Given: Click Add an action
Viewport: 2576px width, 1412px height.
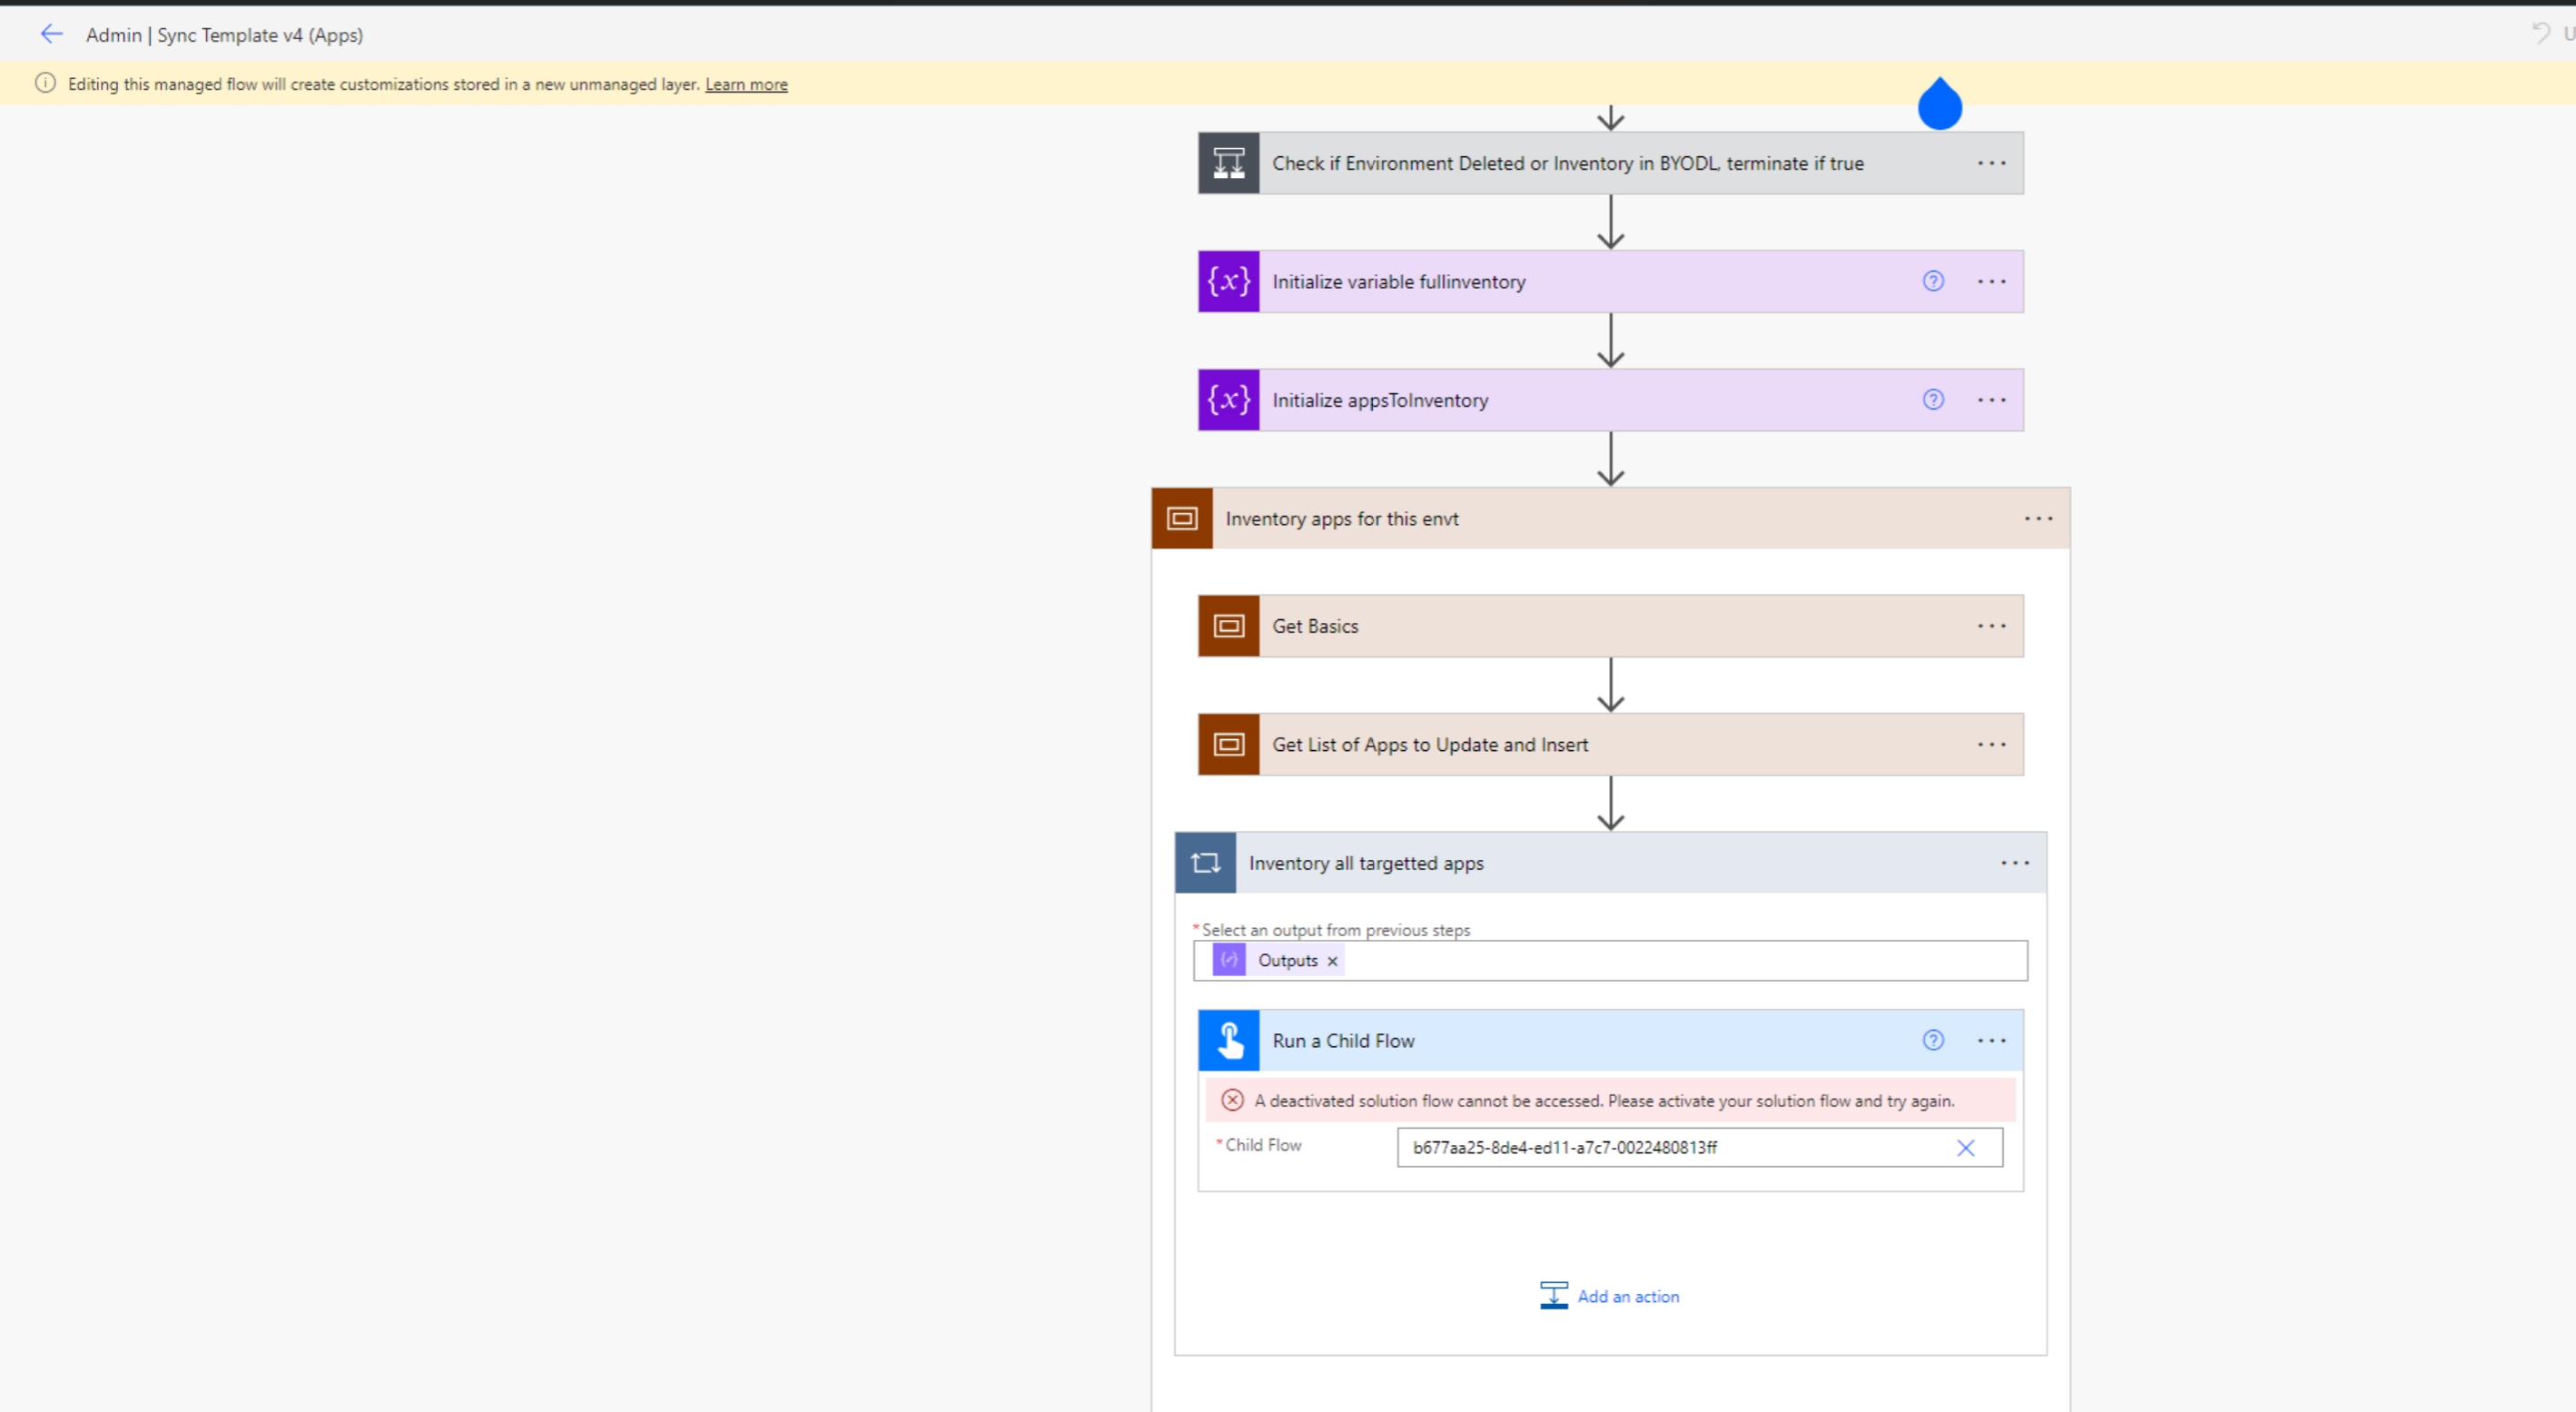Looking at the screenshot, I should [1628, 1295].
